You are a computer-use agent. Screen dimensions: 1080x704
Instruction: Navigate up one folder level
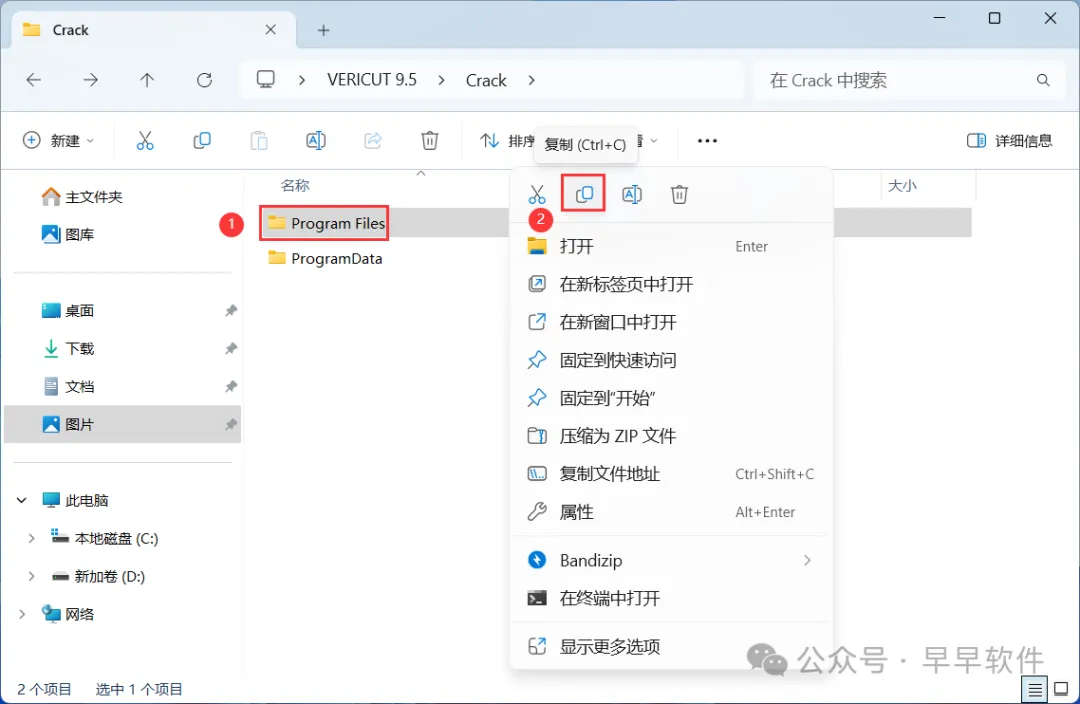point(147,80)
